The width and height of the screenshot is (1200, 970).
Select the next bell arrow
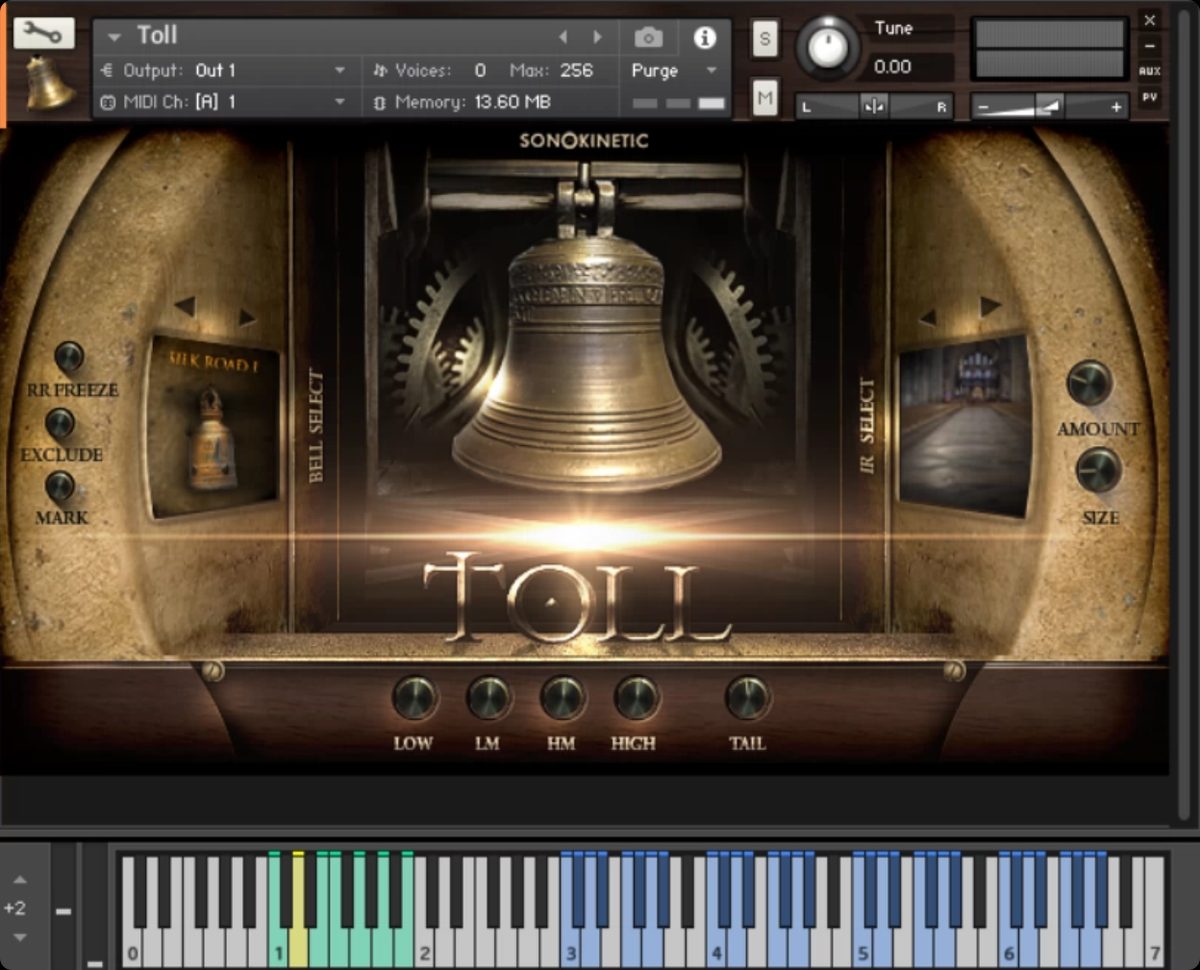pyautogui.click(x=247, y=317)
